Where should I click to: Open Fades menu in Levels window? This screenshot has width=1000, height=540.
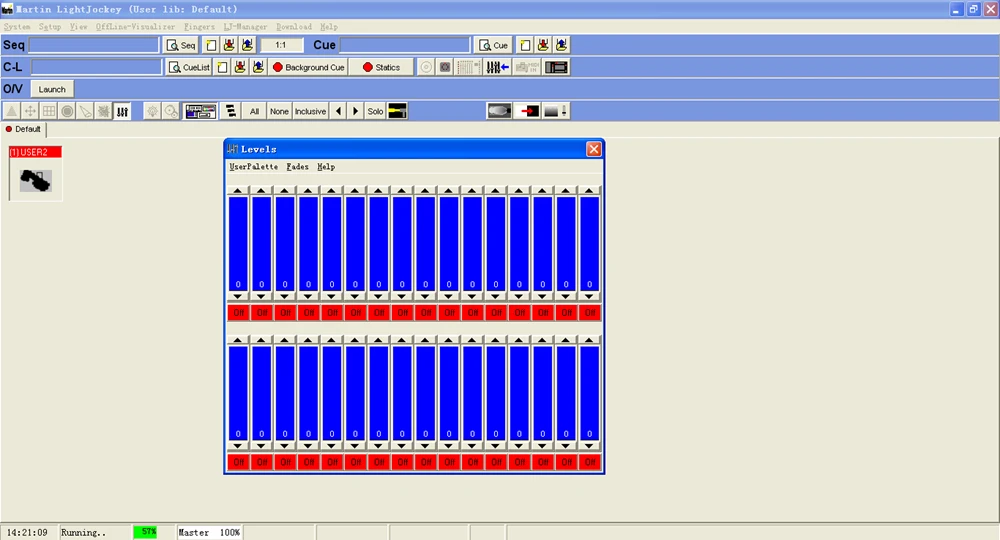pos(297,166)
